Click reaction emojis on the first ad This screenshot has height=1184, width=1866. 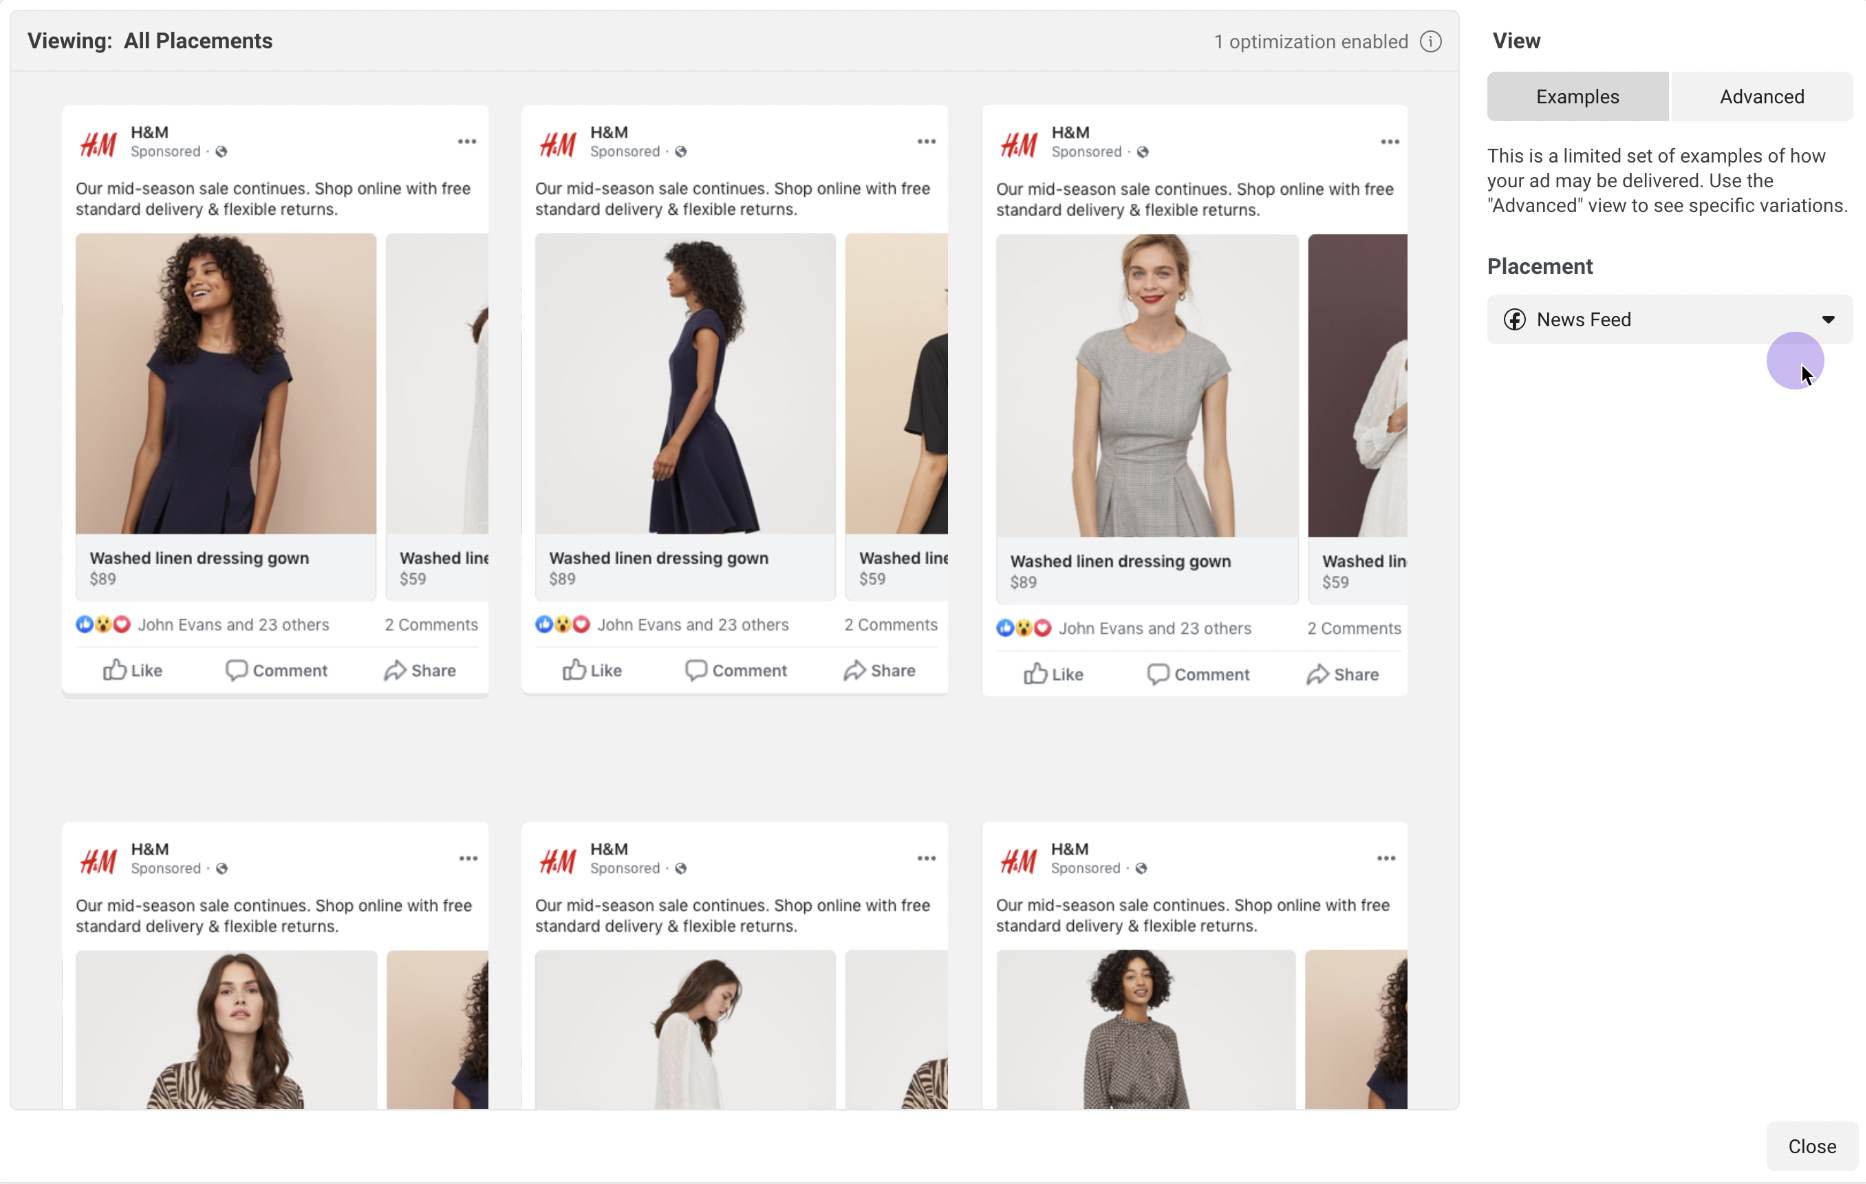103,625
